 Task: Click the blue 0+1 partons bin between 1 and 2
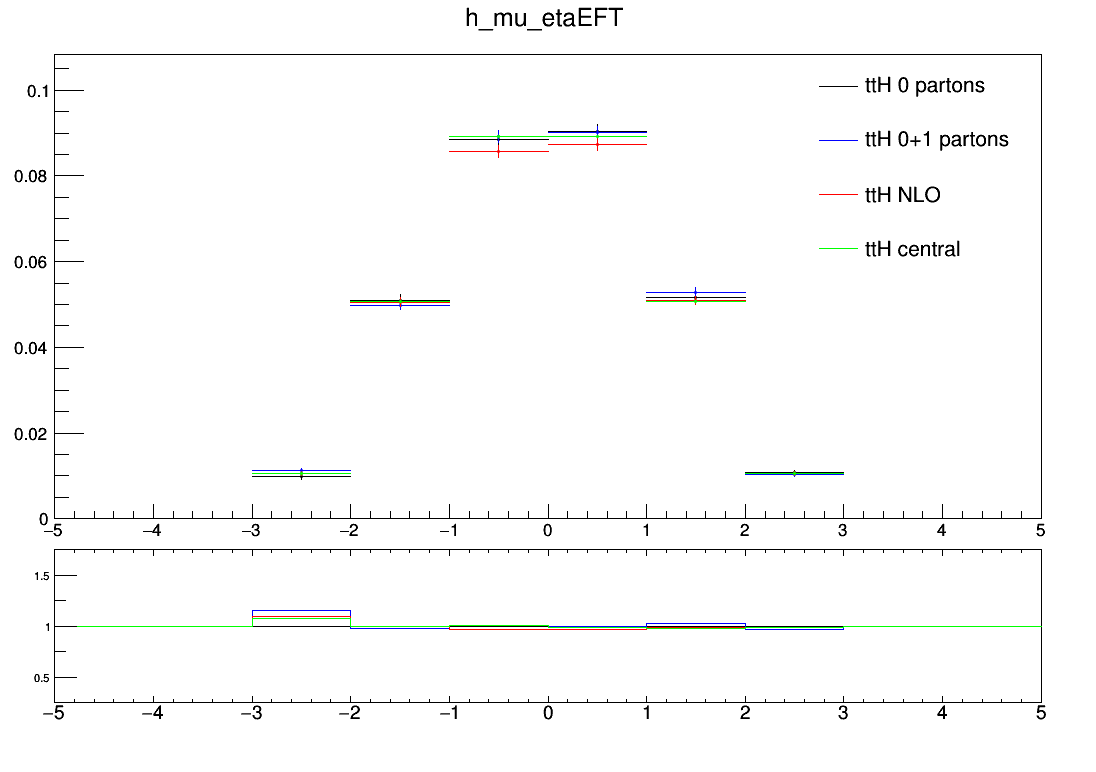point(695,292)
